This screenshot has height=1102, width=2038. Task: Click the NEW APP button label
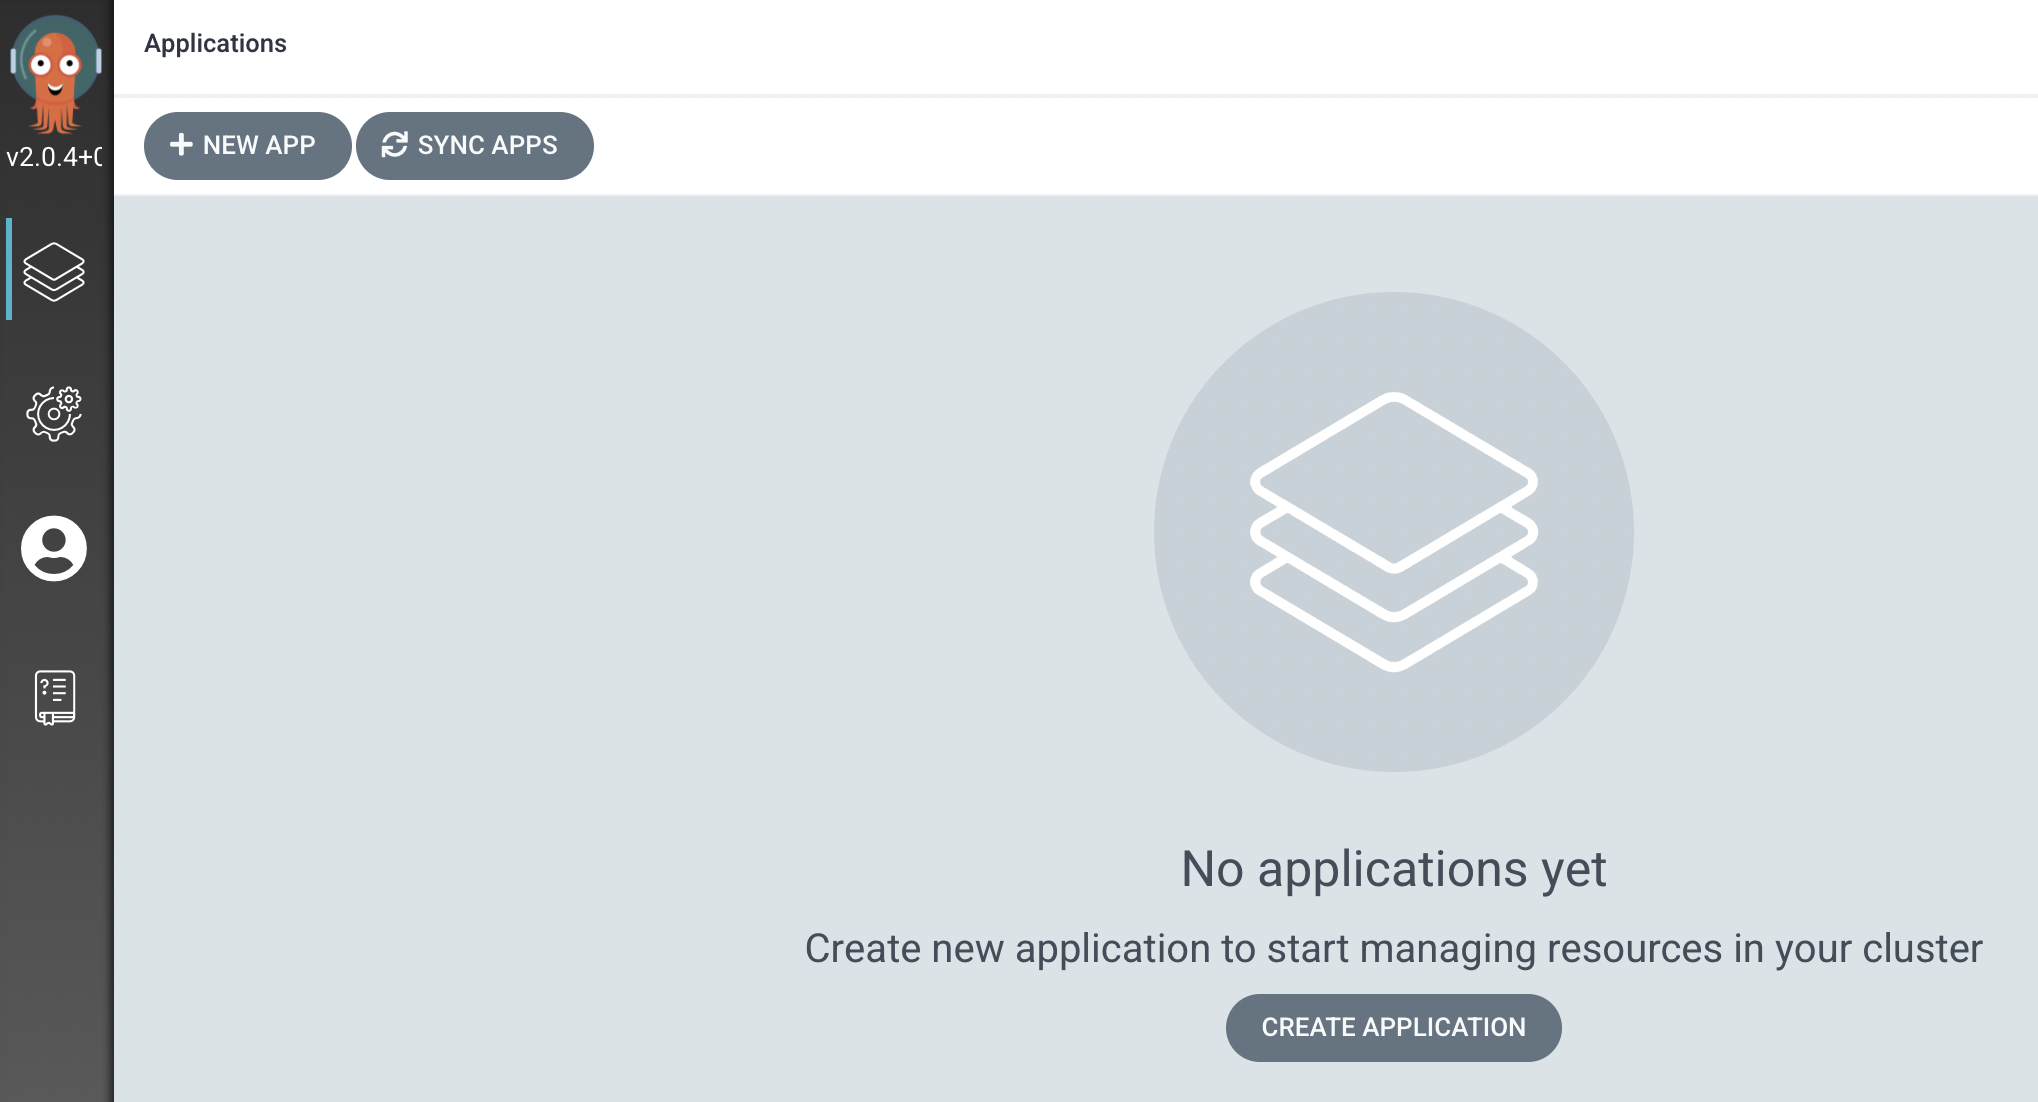(x=259, y=145)
